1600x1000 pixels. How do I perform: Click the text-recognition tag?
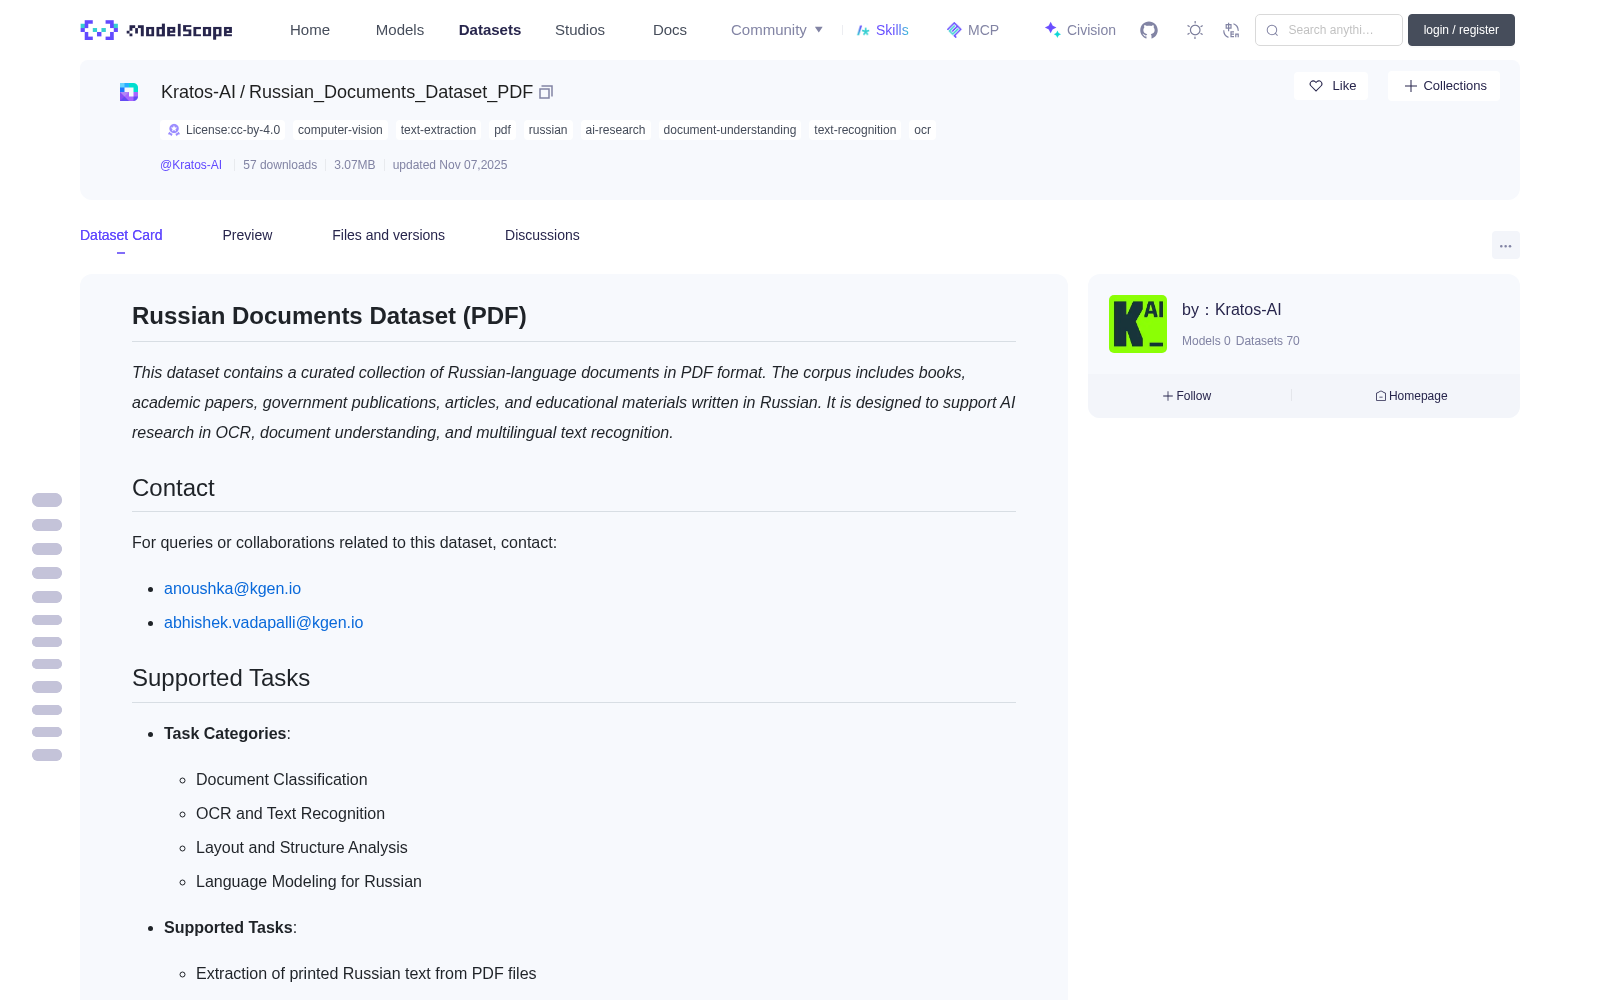point(855,130)
